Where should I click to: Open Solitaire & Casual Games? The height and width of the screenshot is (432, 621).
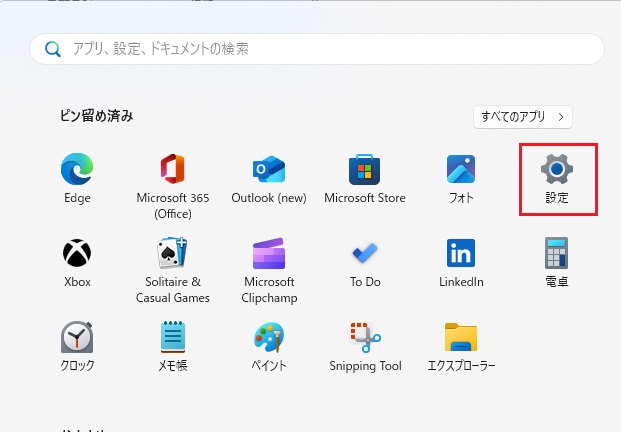tap(173, 253)
